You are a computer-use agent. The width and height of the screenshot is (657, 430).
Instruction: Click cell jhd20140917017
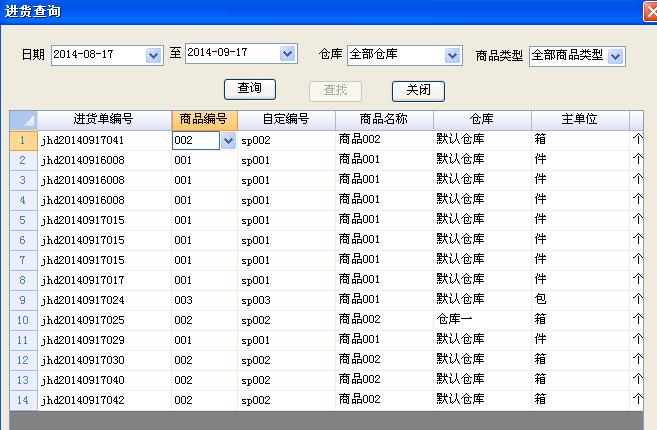(x=104, y=280)
